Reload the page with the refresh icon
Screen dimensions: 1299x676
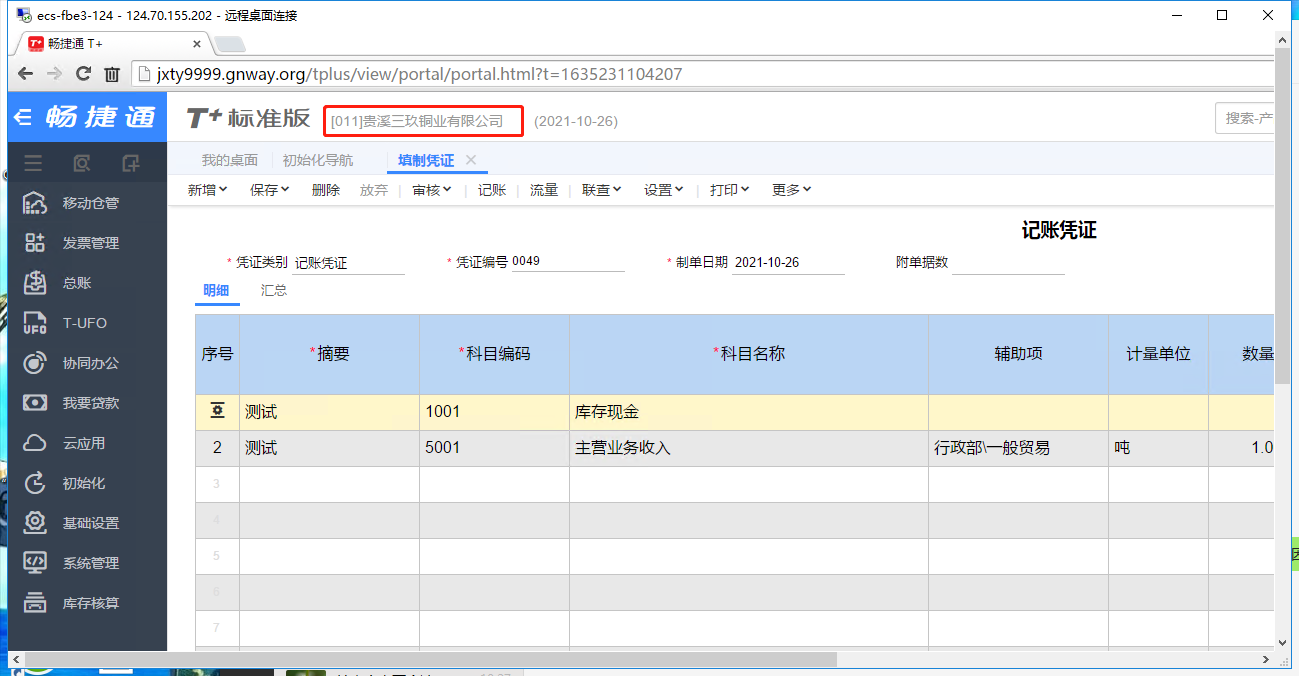(84, 74)
